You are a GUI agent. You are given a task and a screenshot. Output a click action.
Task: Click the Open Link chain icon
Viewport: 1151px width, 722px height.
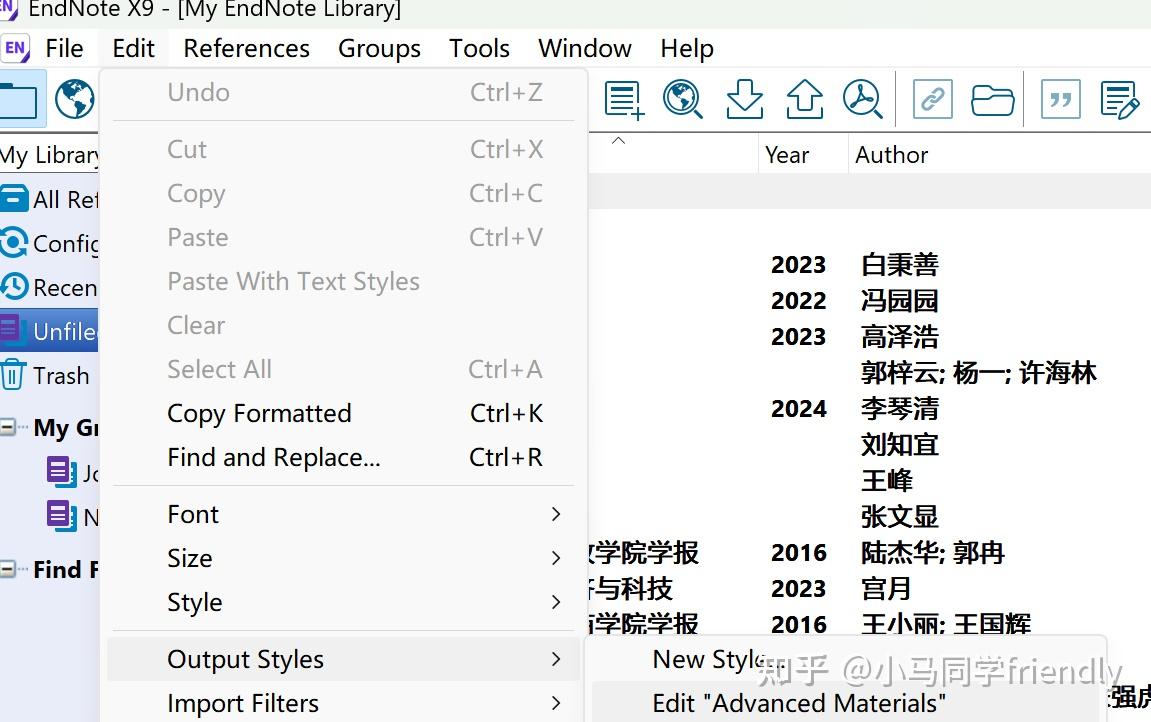point(932,99)
